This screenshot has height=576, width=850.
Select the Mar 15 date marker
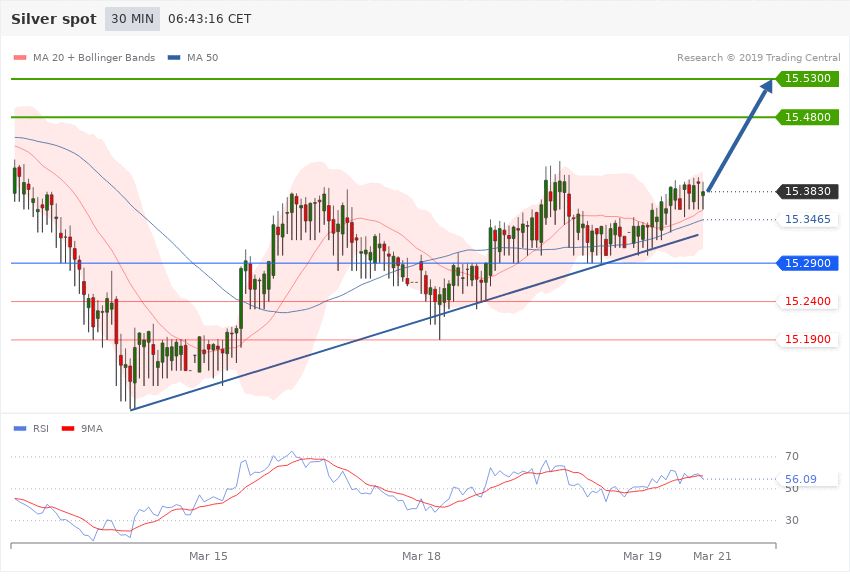[x=208, y=555]
